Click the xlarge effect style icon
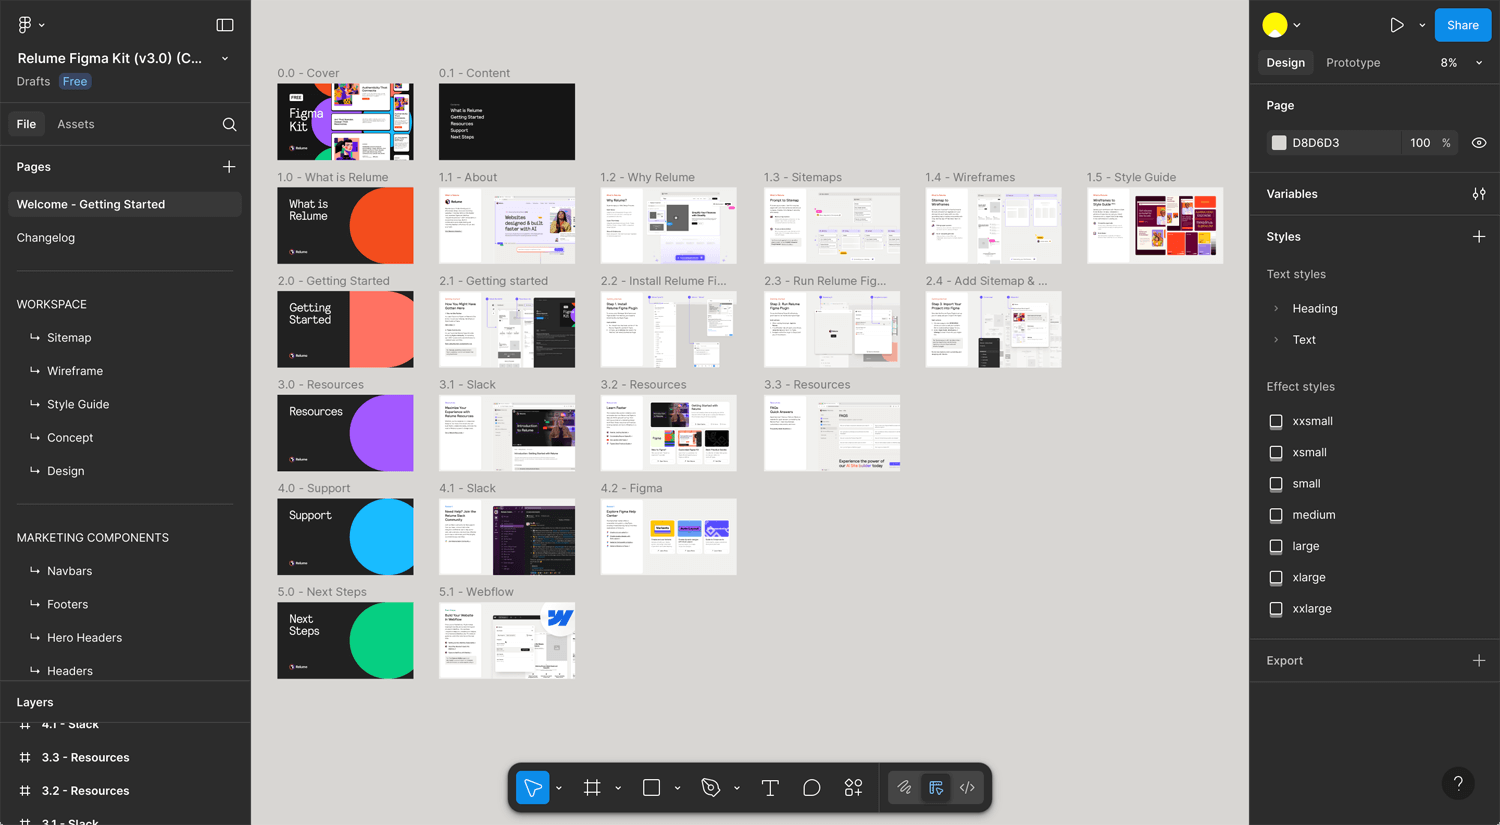1500x825 pixels. click(1276, 578)
